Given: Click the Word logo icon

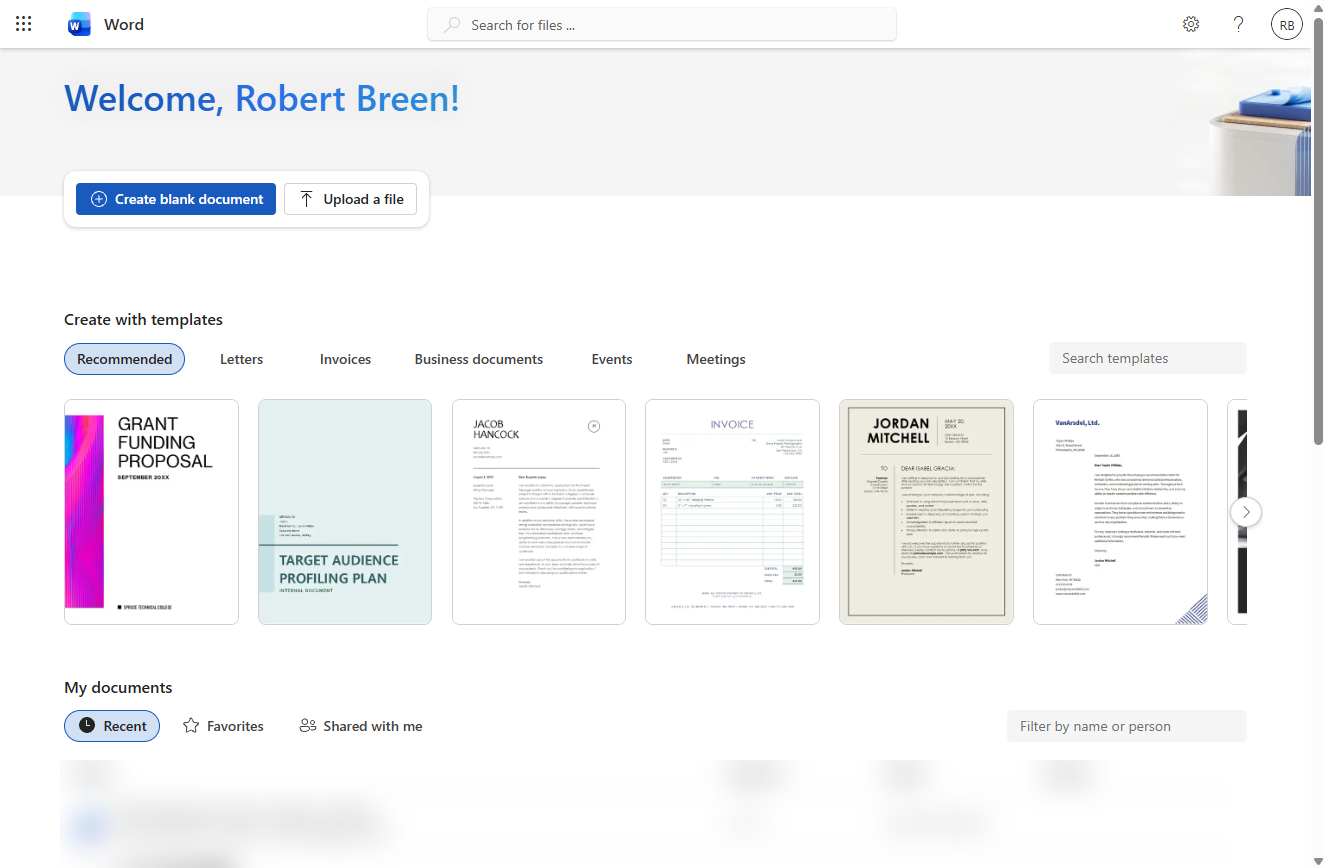Looking at the screenshot, I should (79, 24).
